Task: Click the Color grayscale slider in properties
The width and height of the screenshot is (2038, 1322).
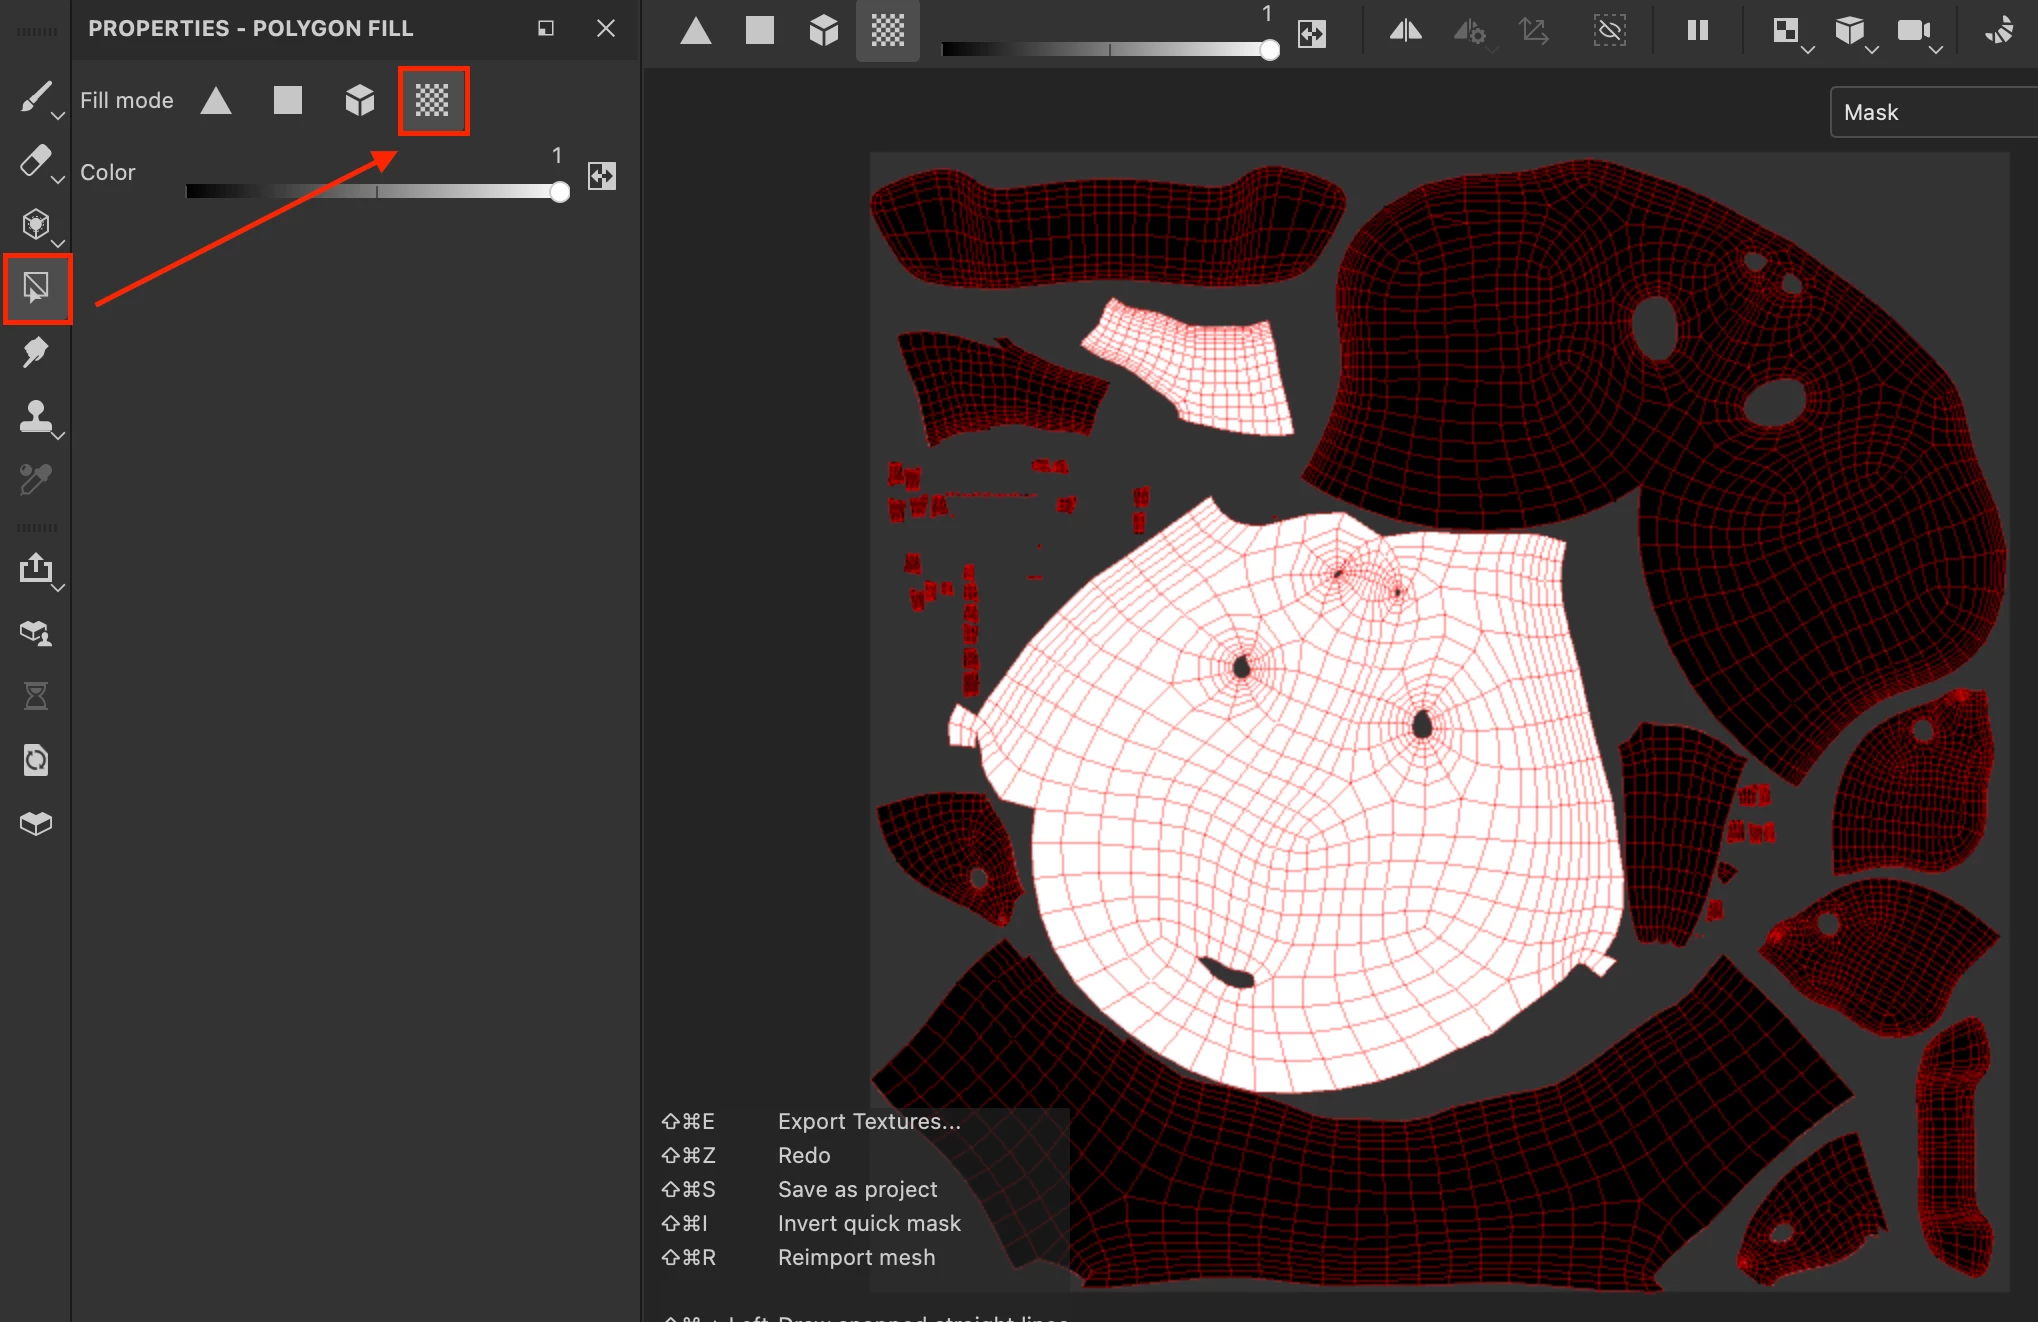Action: tap(376, 191)
